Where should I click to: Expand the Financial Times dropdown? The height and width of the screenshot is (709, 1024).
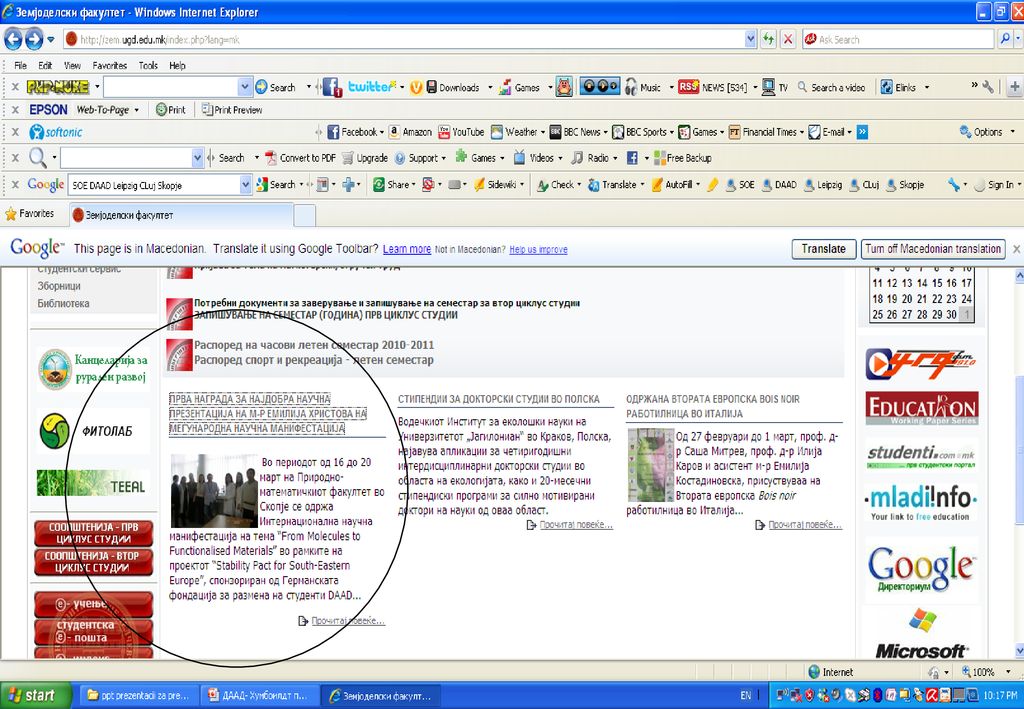click(x=801, y=133)
